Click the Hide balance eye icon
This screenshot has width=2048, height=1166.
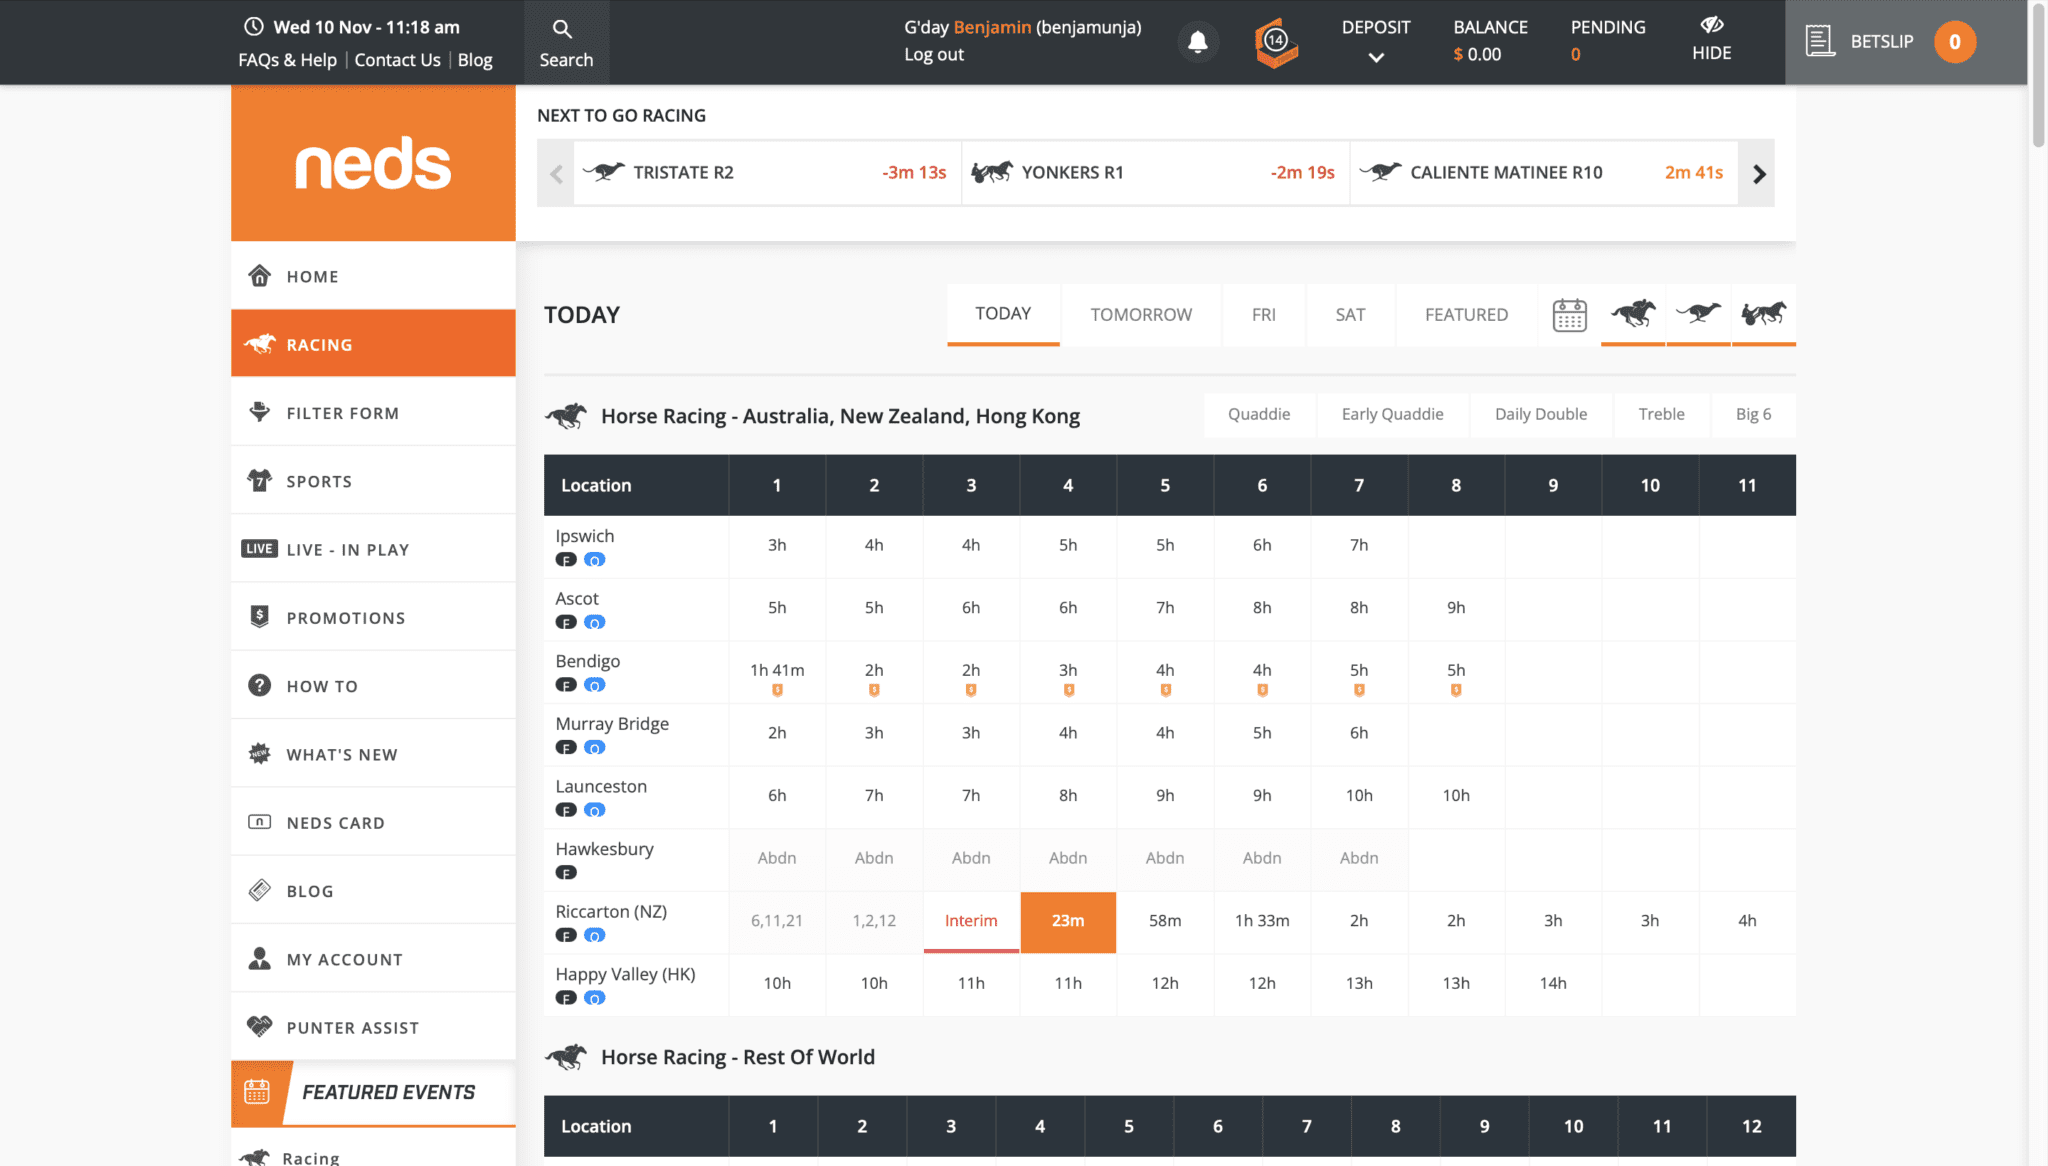tap(1711, 24)
